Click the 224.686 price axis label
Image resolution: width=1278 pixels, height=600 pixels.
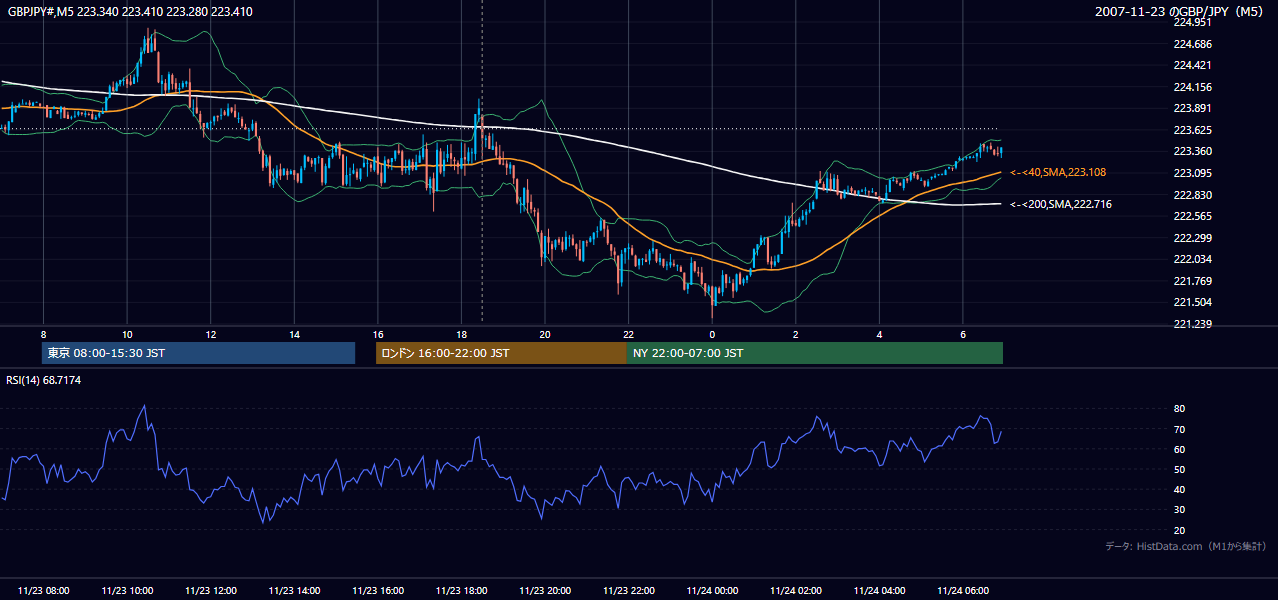[1193, 44]
